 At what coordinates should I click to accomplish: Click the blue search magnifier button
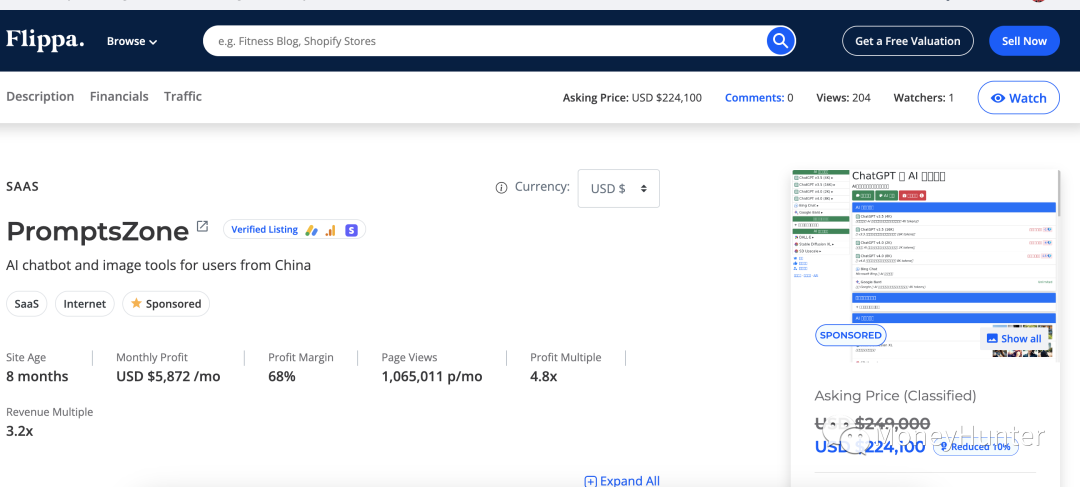tap(780, 41)
